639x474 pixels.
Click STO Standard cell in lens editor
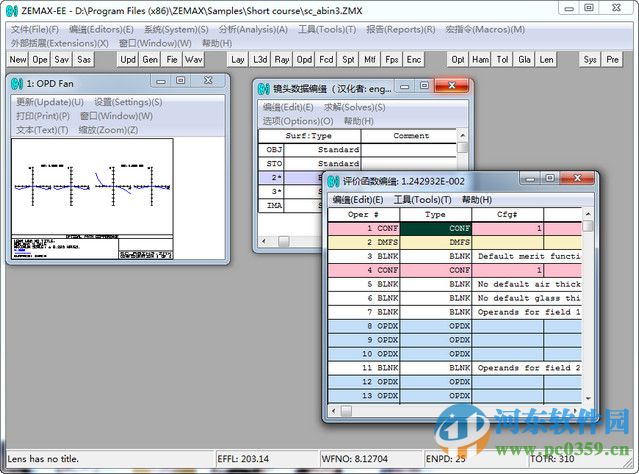point(322,163)
